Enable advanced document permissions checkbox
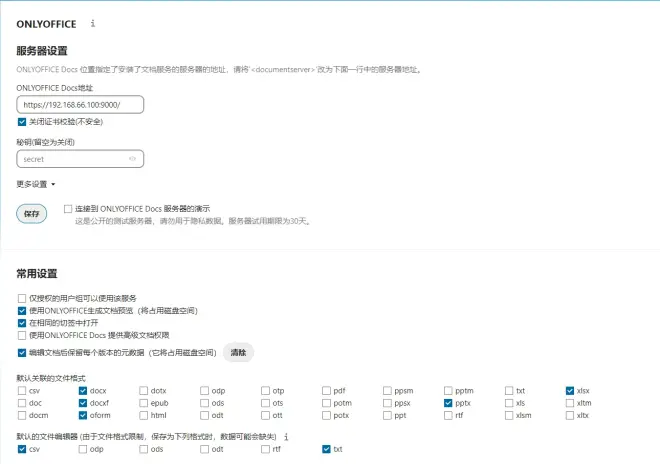The image size is (660, 464). (x=22, y=335)
